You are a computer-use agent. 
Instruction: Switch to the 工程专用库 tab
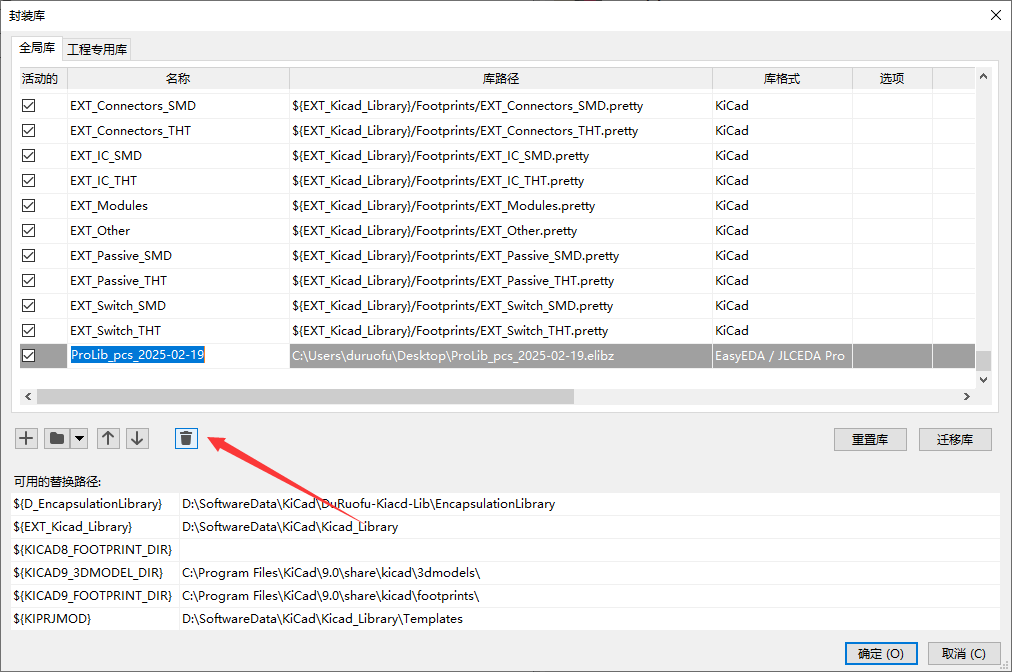[97, 49]
